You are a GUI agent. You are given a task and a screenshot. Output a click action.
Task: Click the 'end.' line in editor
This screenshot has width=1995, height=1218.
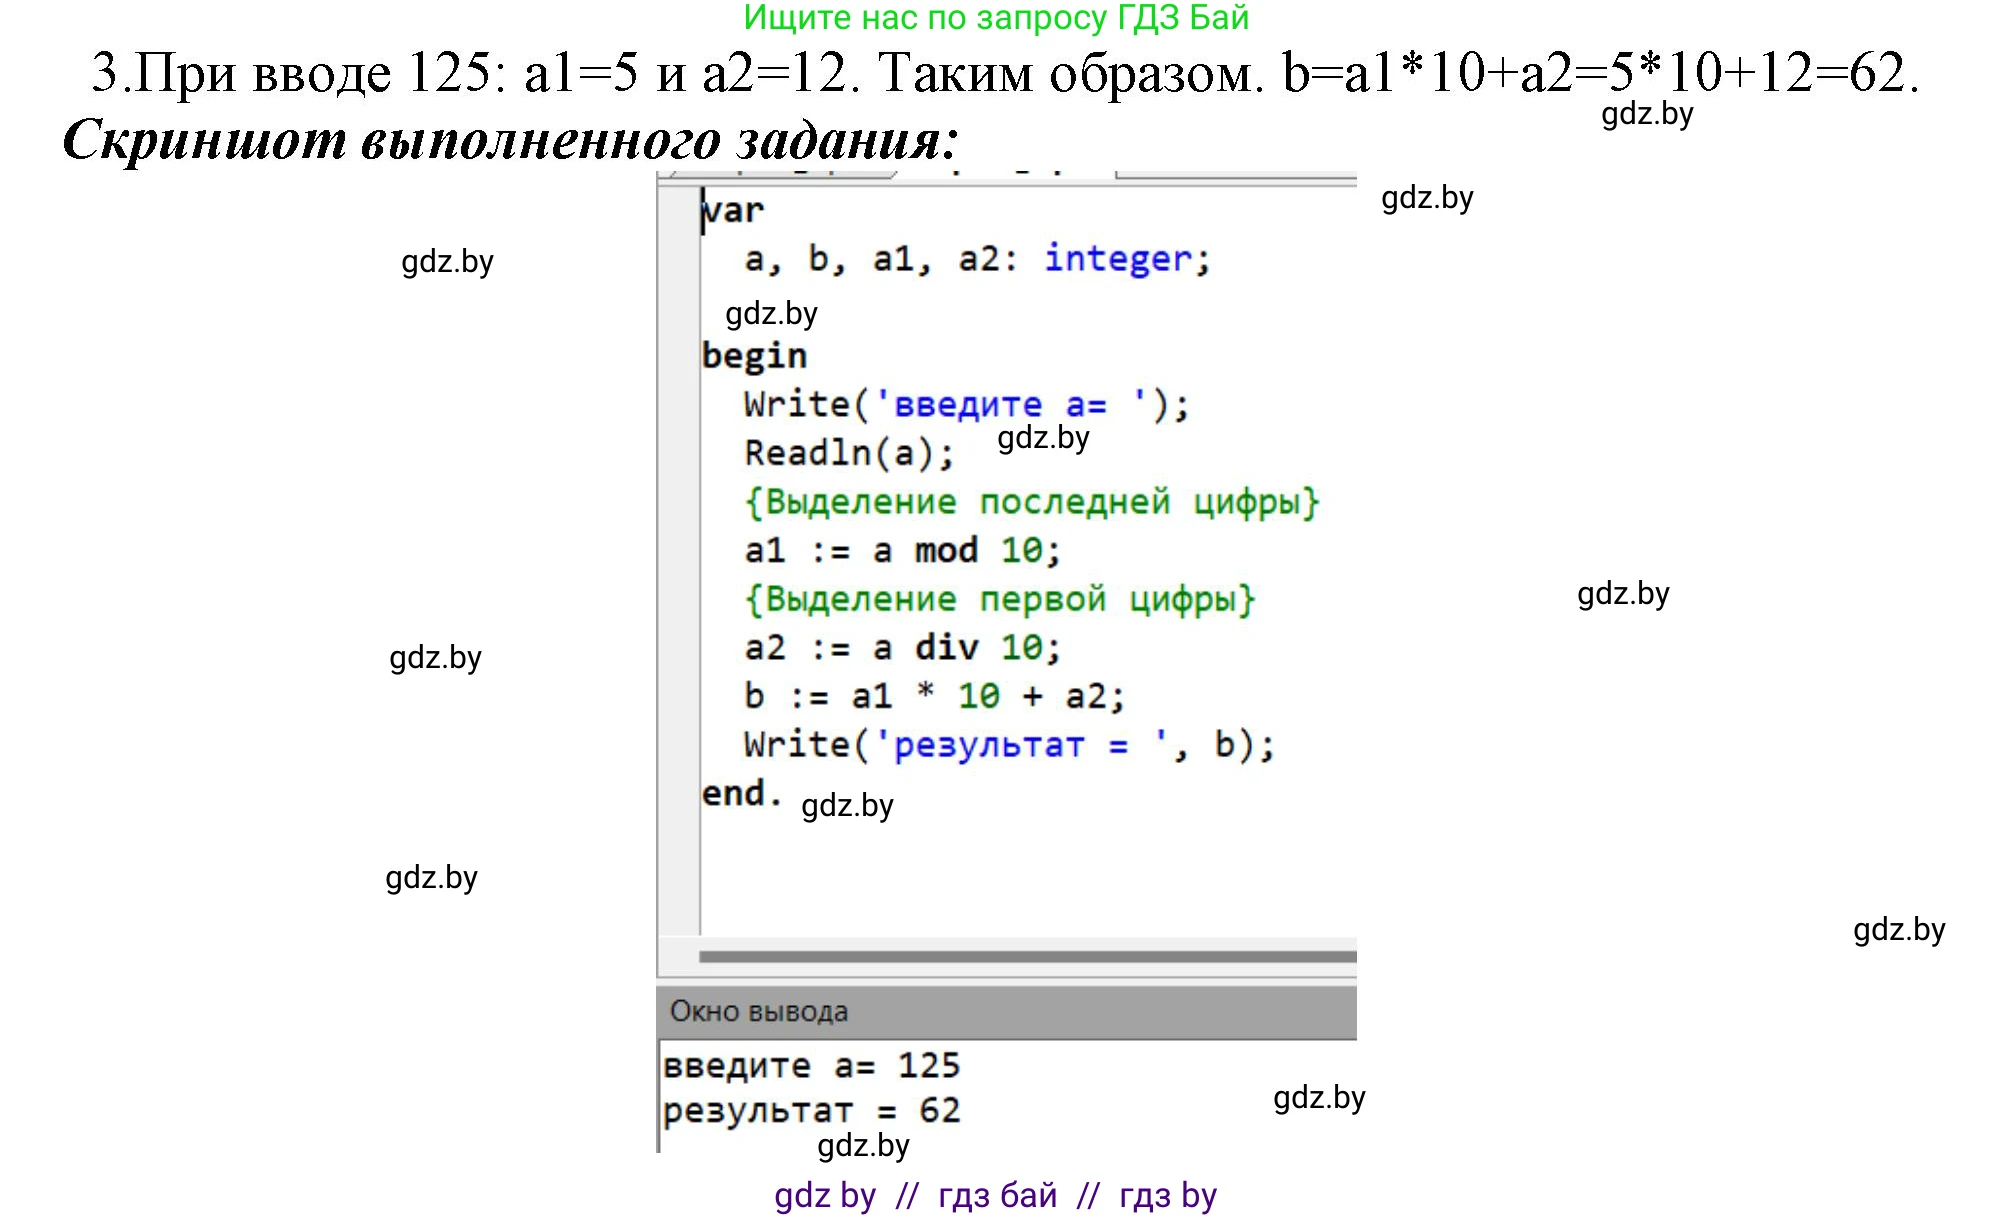pyautogui.click(x=740, y=794)
